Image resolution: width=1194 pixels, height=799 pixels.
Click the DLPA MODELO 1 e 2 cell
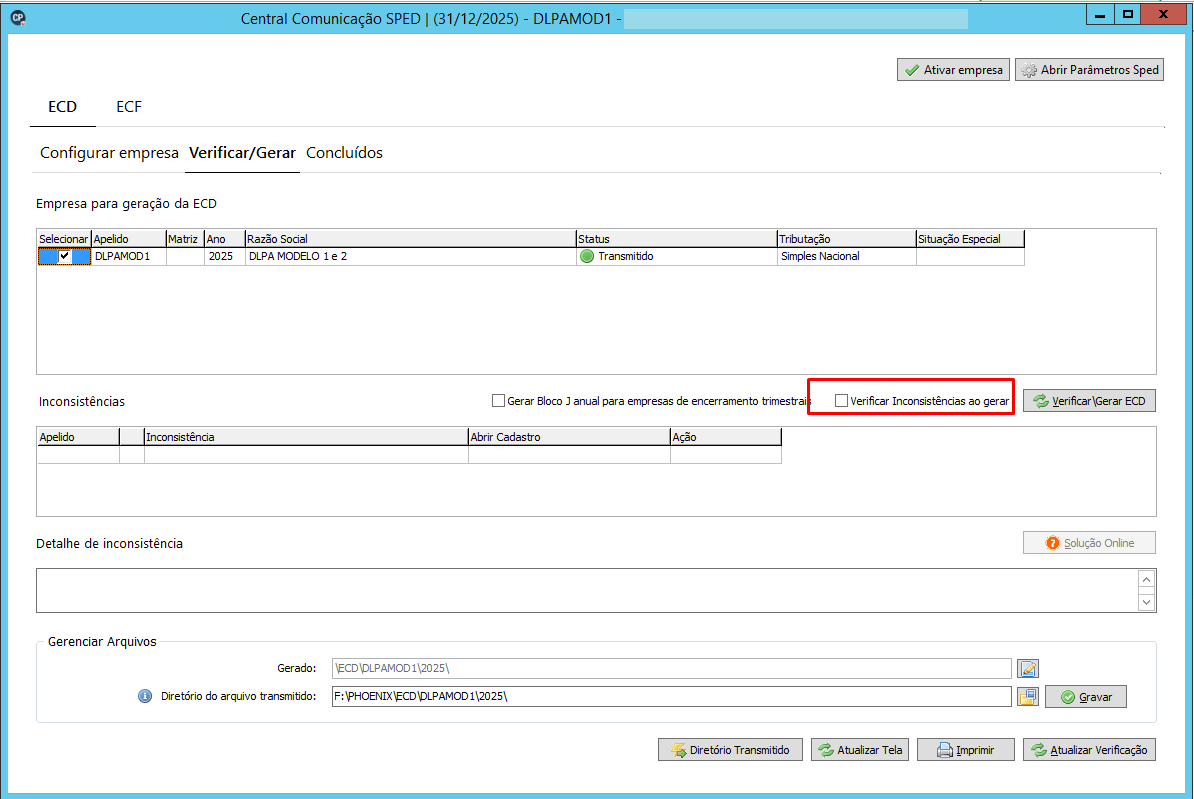pos(410,257)
